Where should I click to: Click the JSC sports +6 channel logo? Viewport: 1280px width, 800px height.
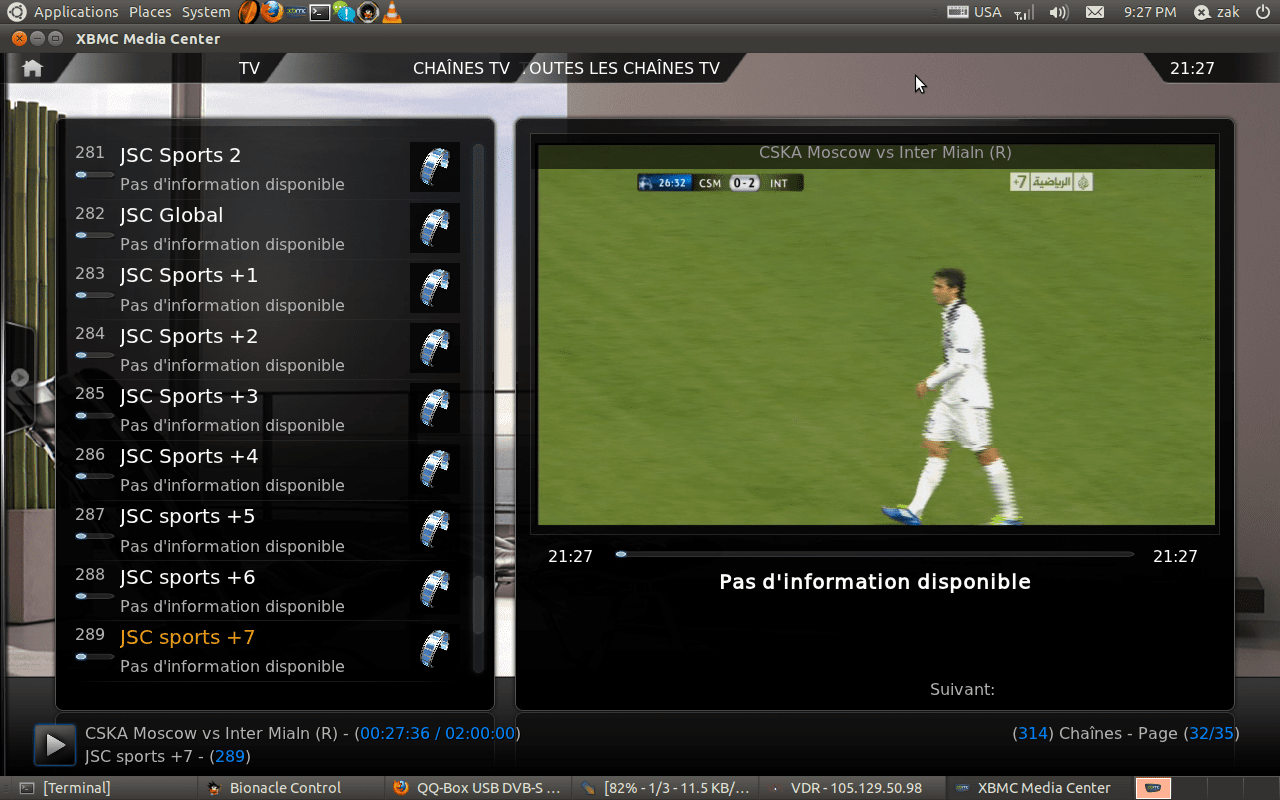click(x=435, y=589)
